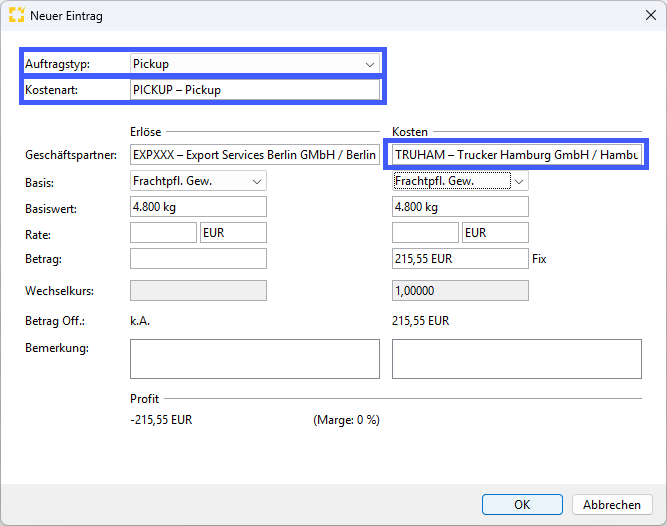This screenshot has height=526, width=667.
Task: Click the Erlöse Geschäftspartner field EXPXXX
Action: pyautogui.click(x=255, y=155)
